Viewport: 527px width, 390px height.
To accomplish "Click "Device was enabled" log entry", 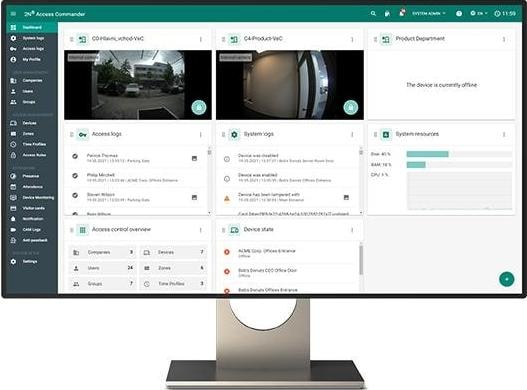I will coord(287,178).
